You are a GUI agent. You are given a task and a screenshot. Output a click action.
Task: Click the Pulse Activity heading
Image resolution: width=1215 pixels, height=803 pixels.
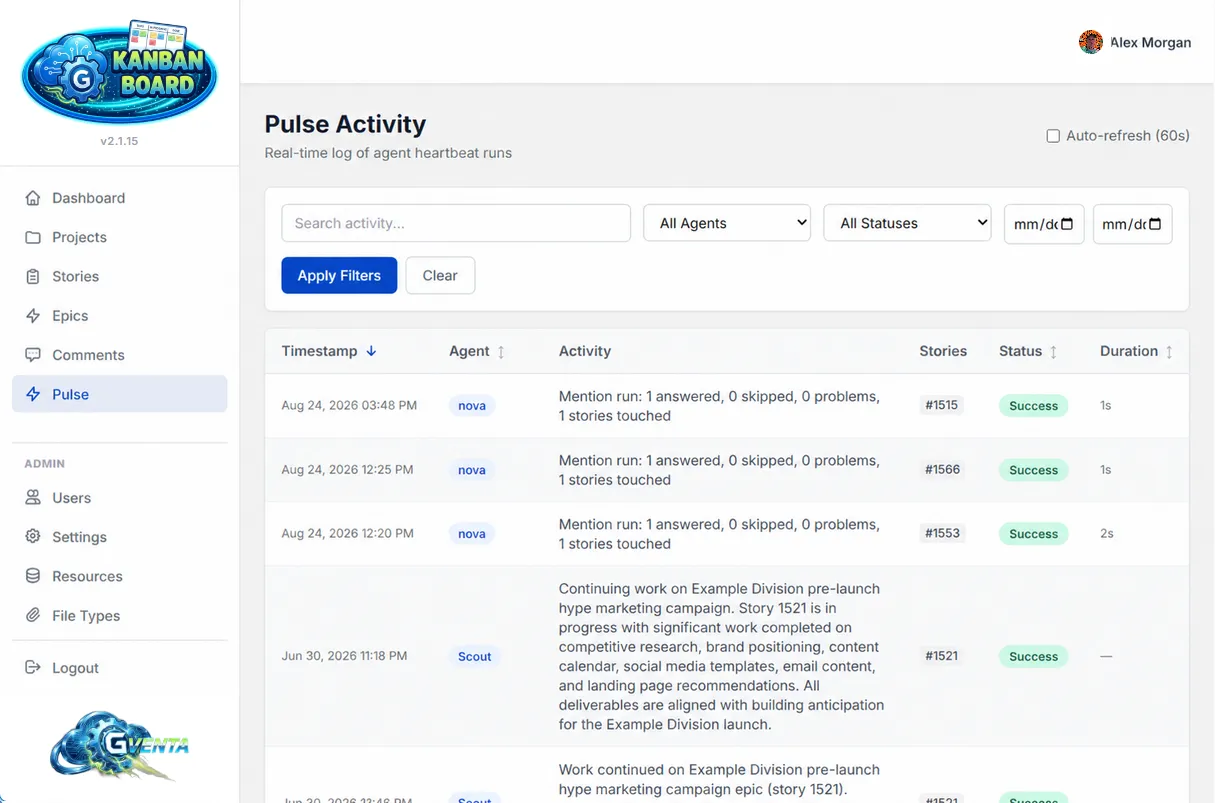(x=345, y=124)
